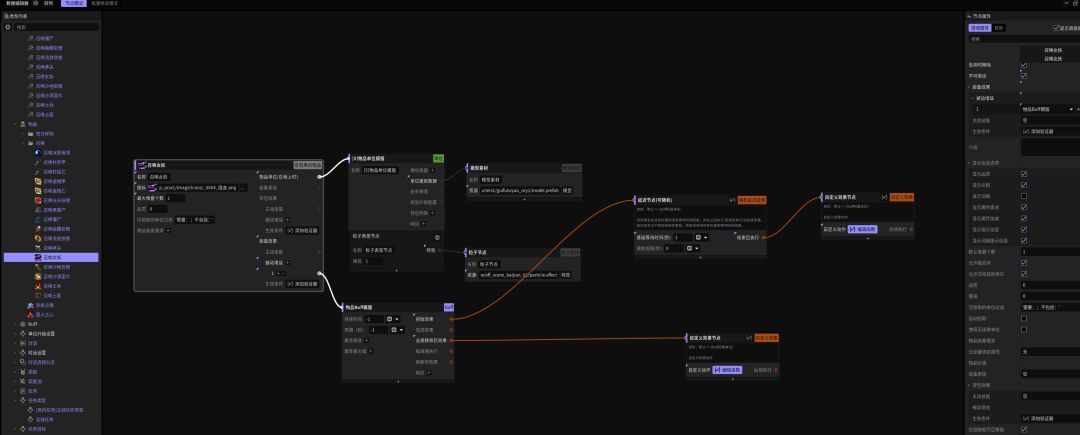Click the blue orb icon of the first 召唤 folder item

(39, 153)
